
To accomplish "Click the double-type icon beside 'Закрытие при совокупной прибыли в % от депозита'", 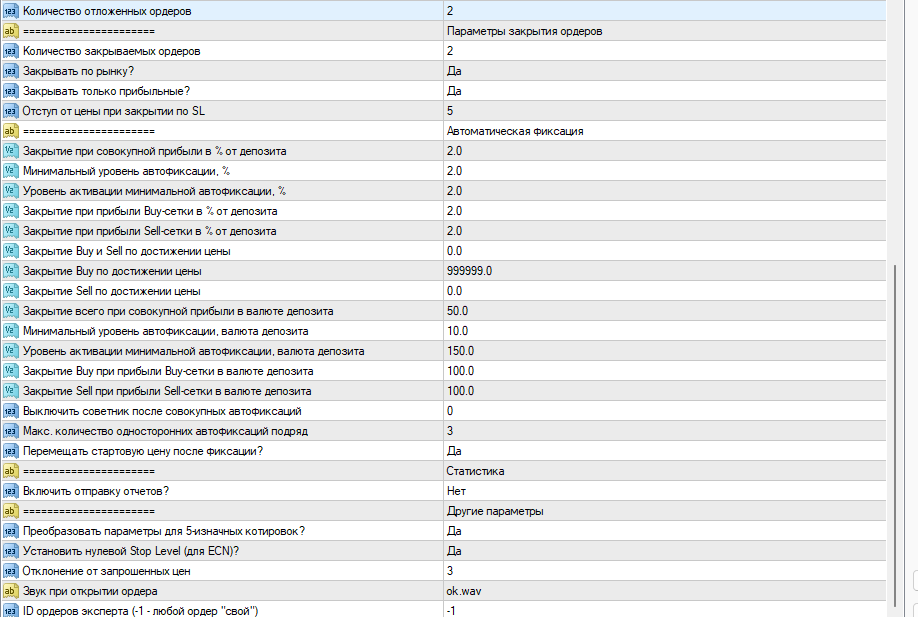I will tap(11, 150).
